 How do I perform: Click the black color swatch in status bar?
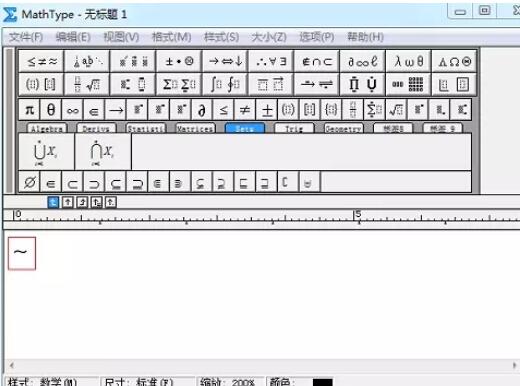pos(323,382)
